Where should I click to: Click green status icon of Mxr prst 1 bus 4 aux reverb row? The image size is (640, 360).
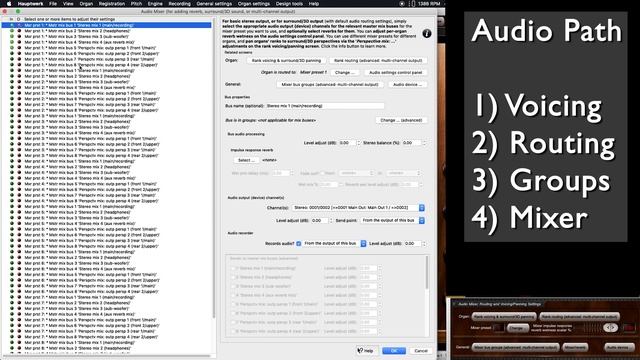pyautogui.click(x=12, y=42)
